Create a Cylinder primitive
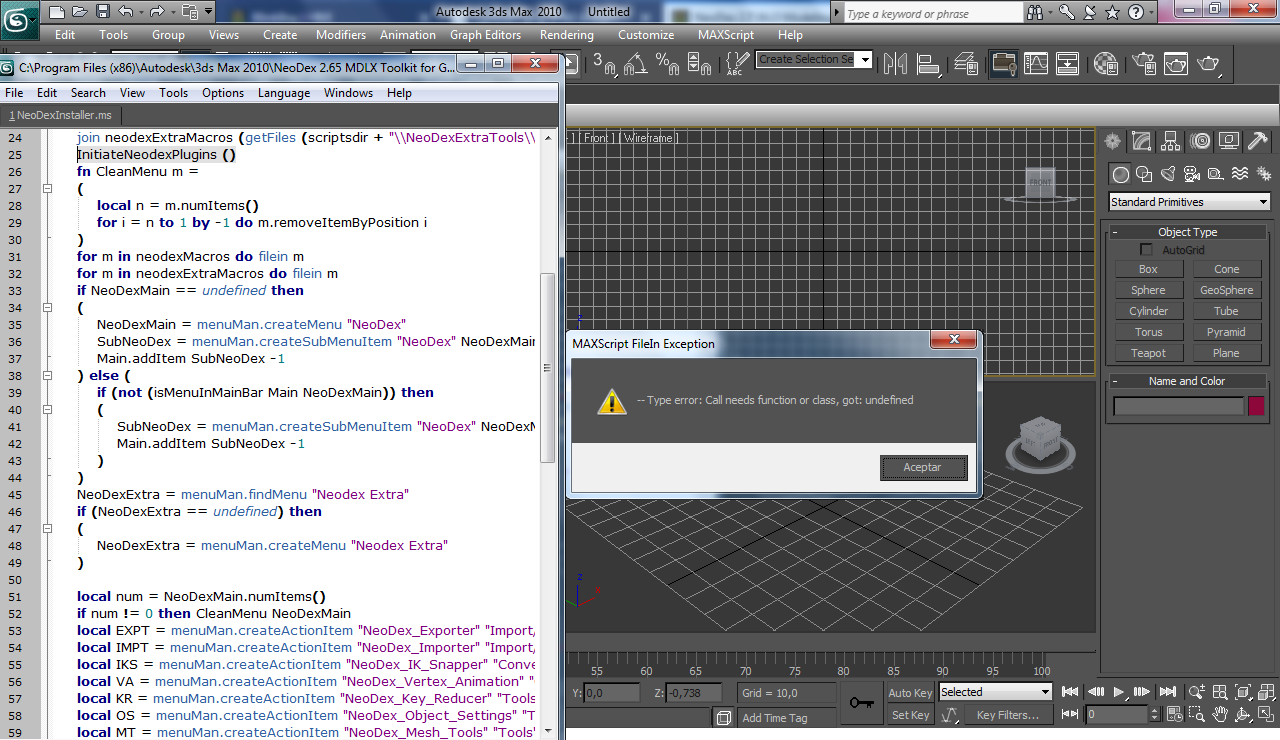 pyautogui.click(x=1149, y=311)
